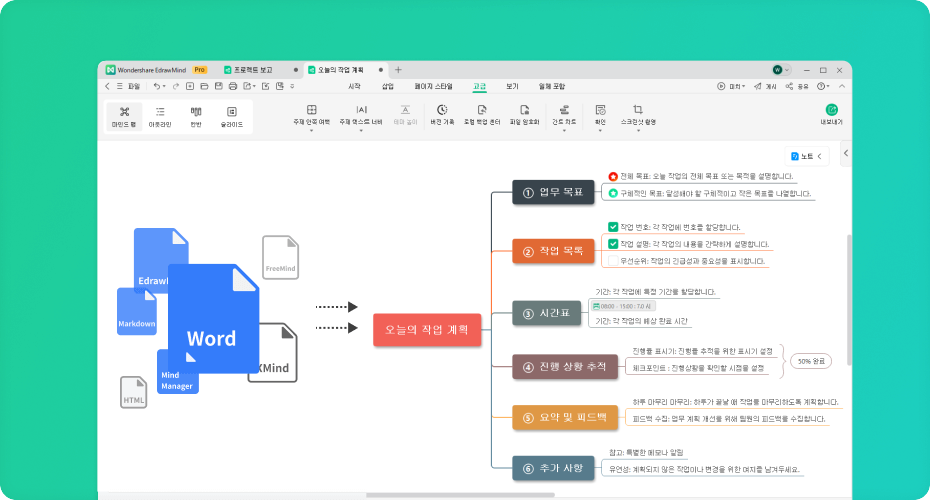The width and height of the screenshot is (930, 500).
Task: Click the central '오늘의 작업 계획' topic
Action: pyautogui.click(x=427, y=330)
